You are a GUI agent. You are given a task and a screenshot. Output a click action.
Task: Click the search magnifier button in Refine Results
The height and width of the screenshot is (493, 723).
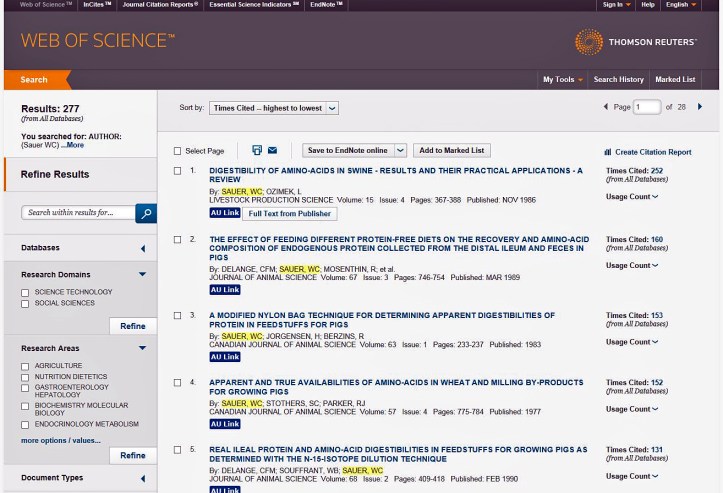146,212
